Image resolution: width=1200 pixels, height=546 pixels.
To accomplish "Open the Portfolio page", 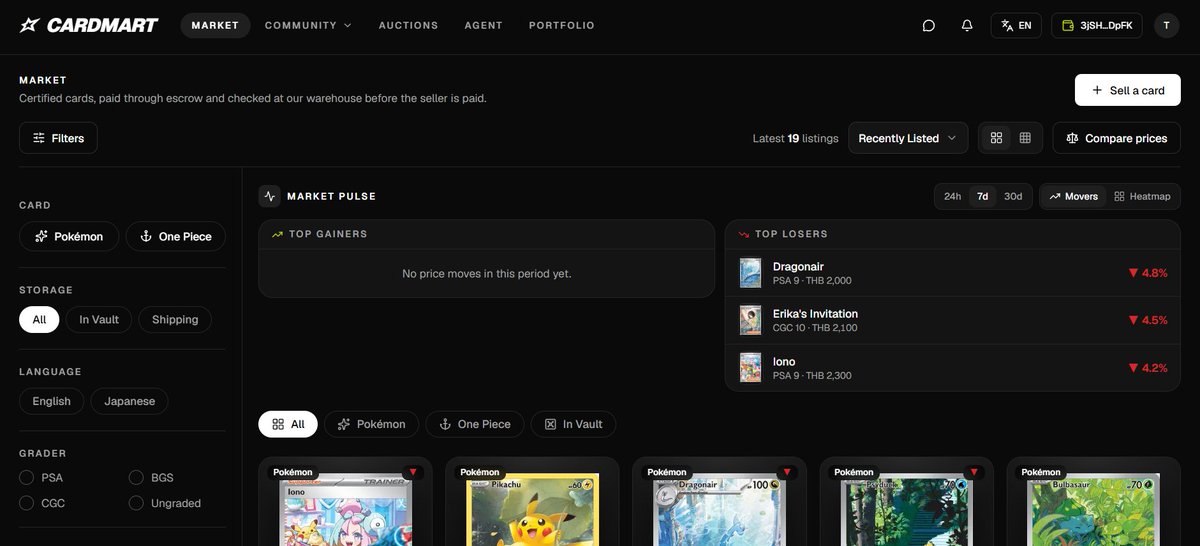I will [562, 25].
